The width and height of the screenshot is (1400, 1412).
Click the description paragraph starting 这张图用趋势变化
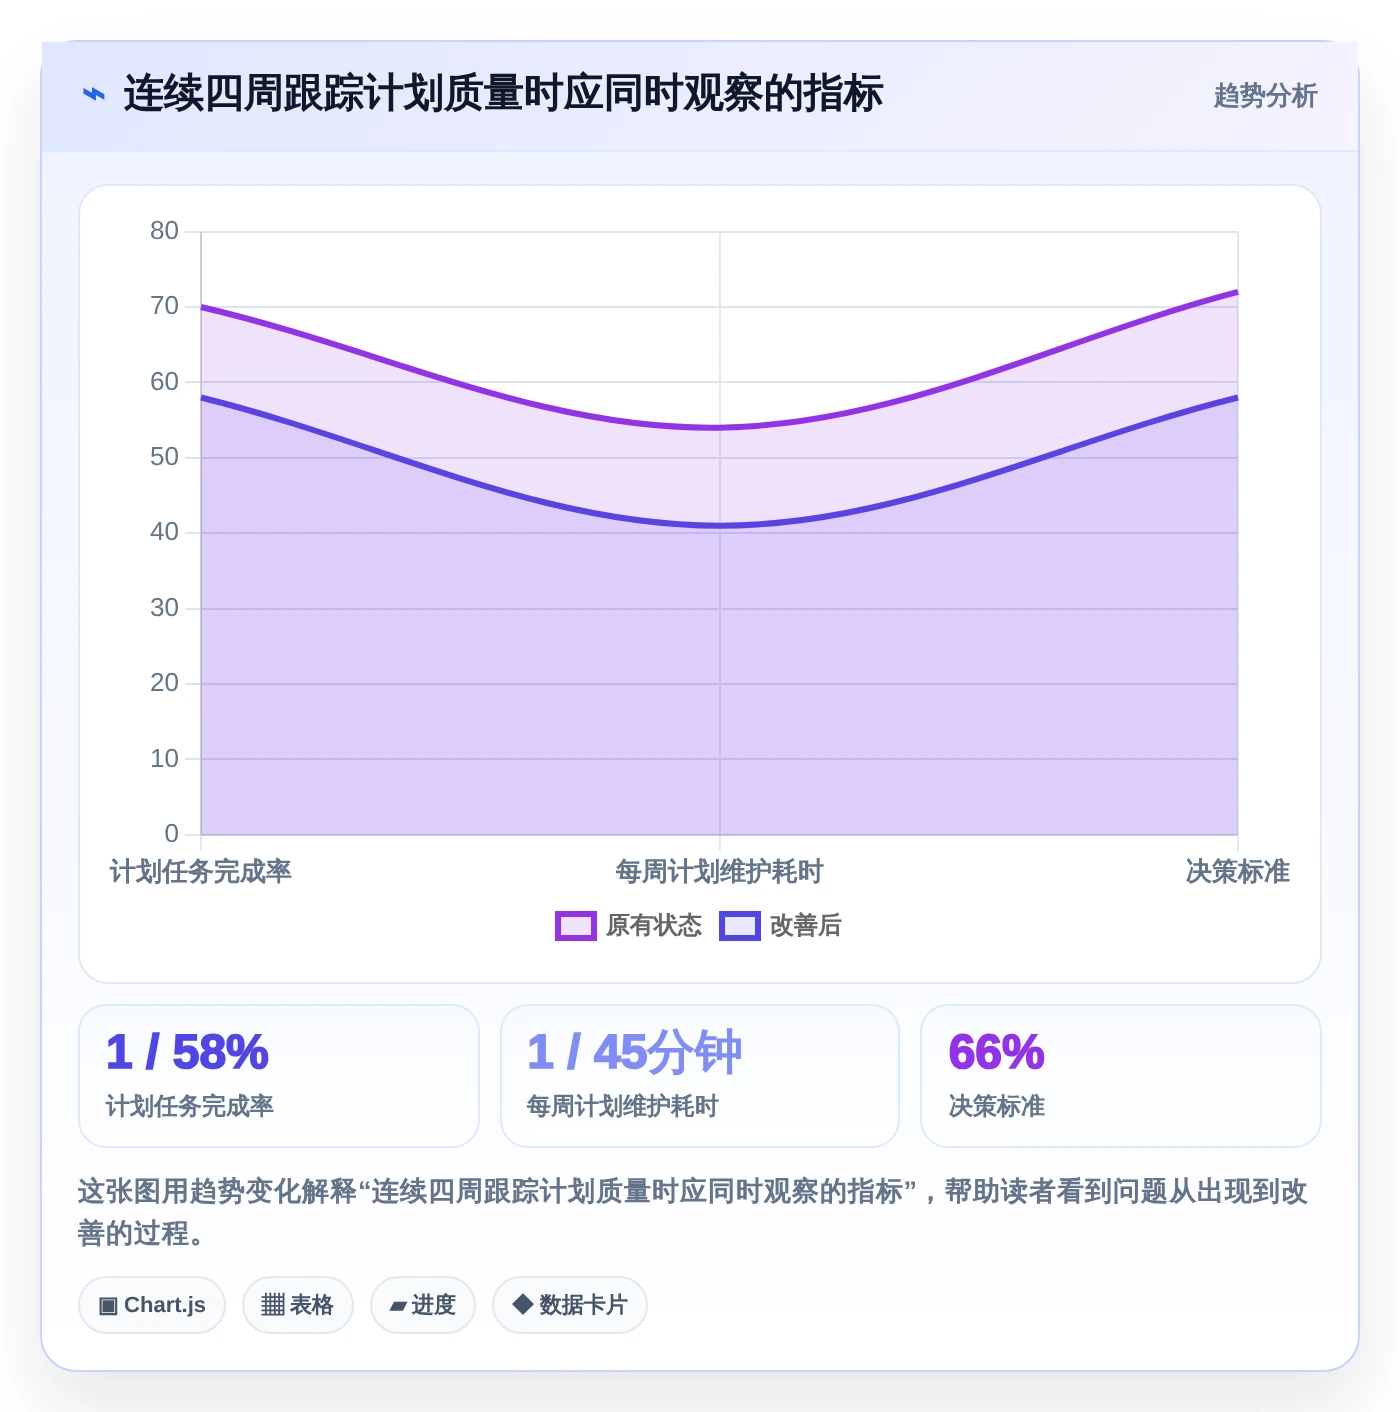(693, 1212)
